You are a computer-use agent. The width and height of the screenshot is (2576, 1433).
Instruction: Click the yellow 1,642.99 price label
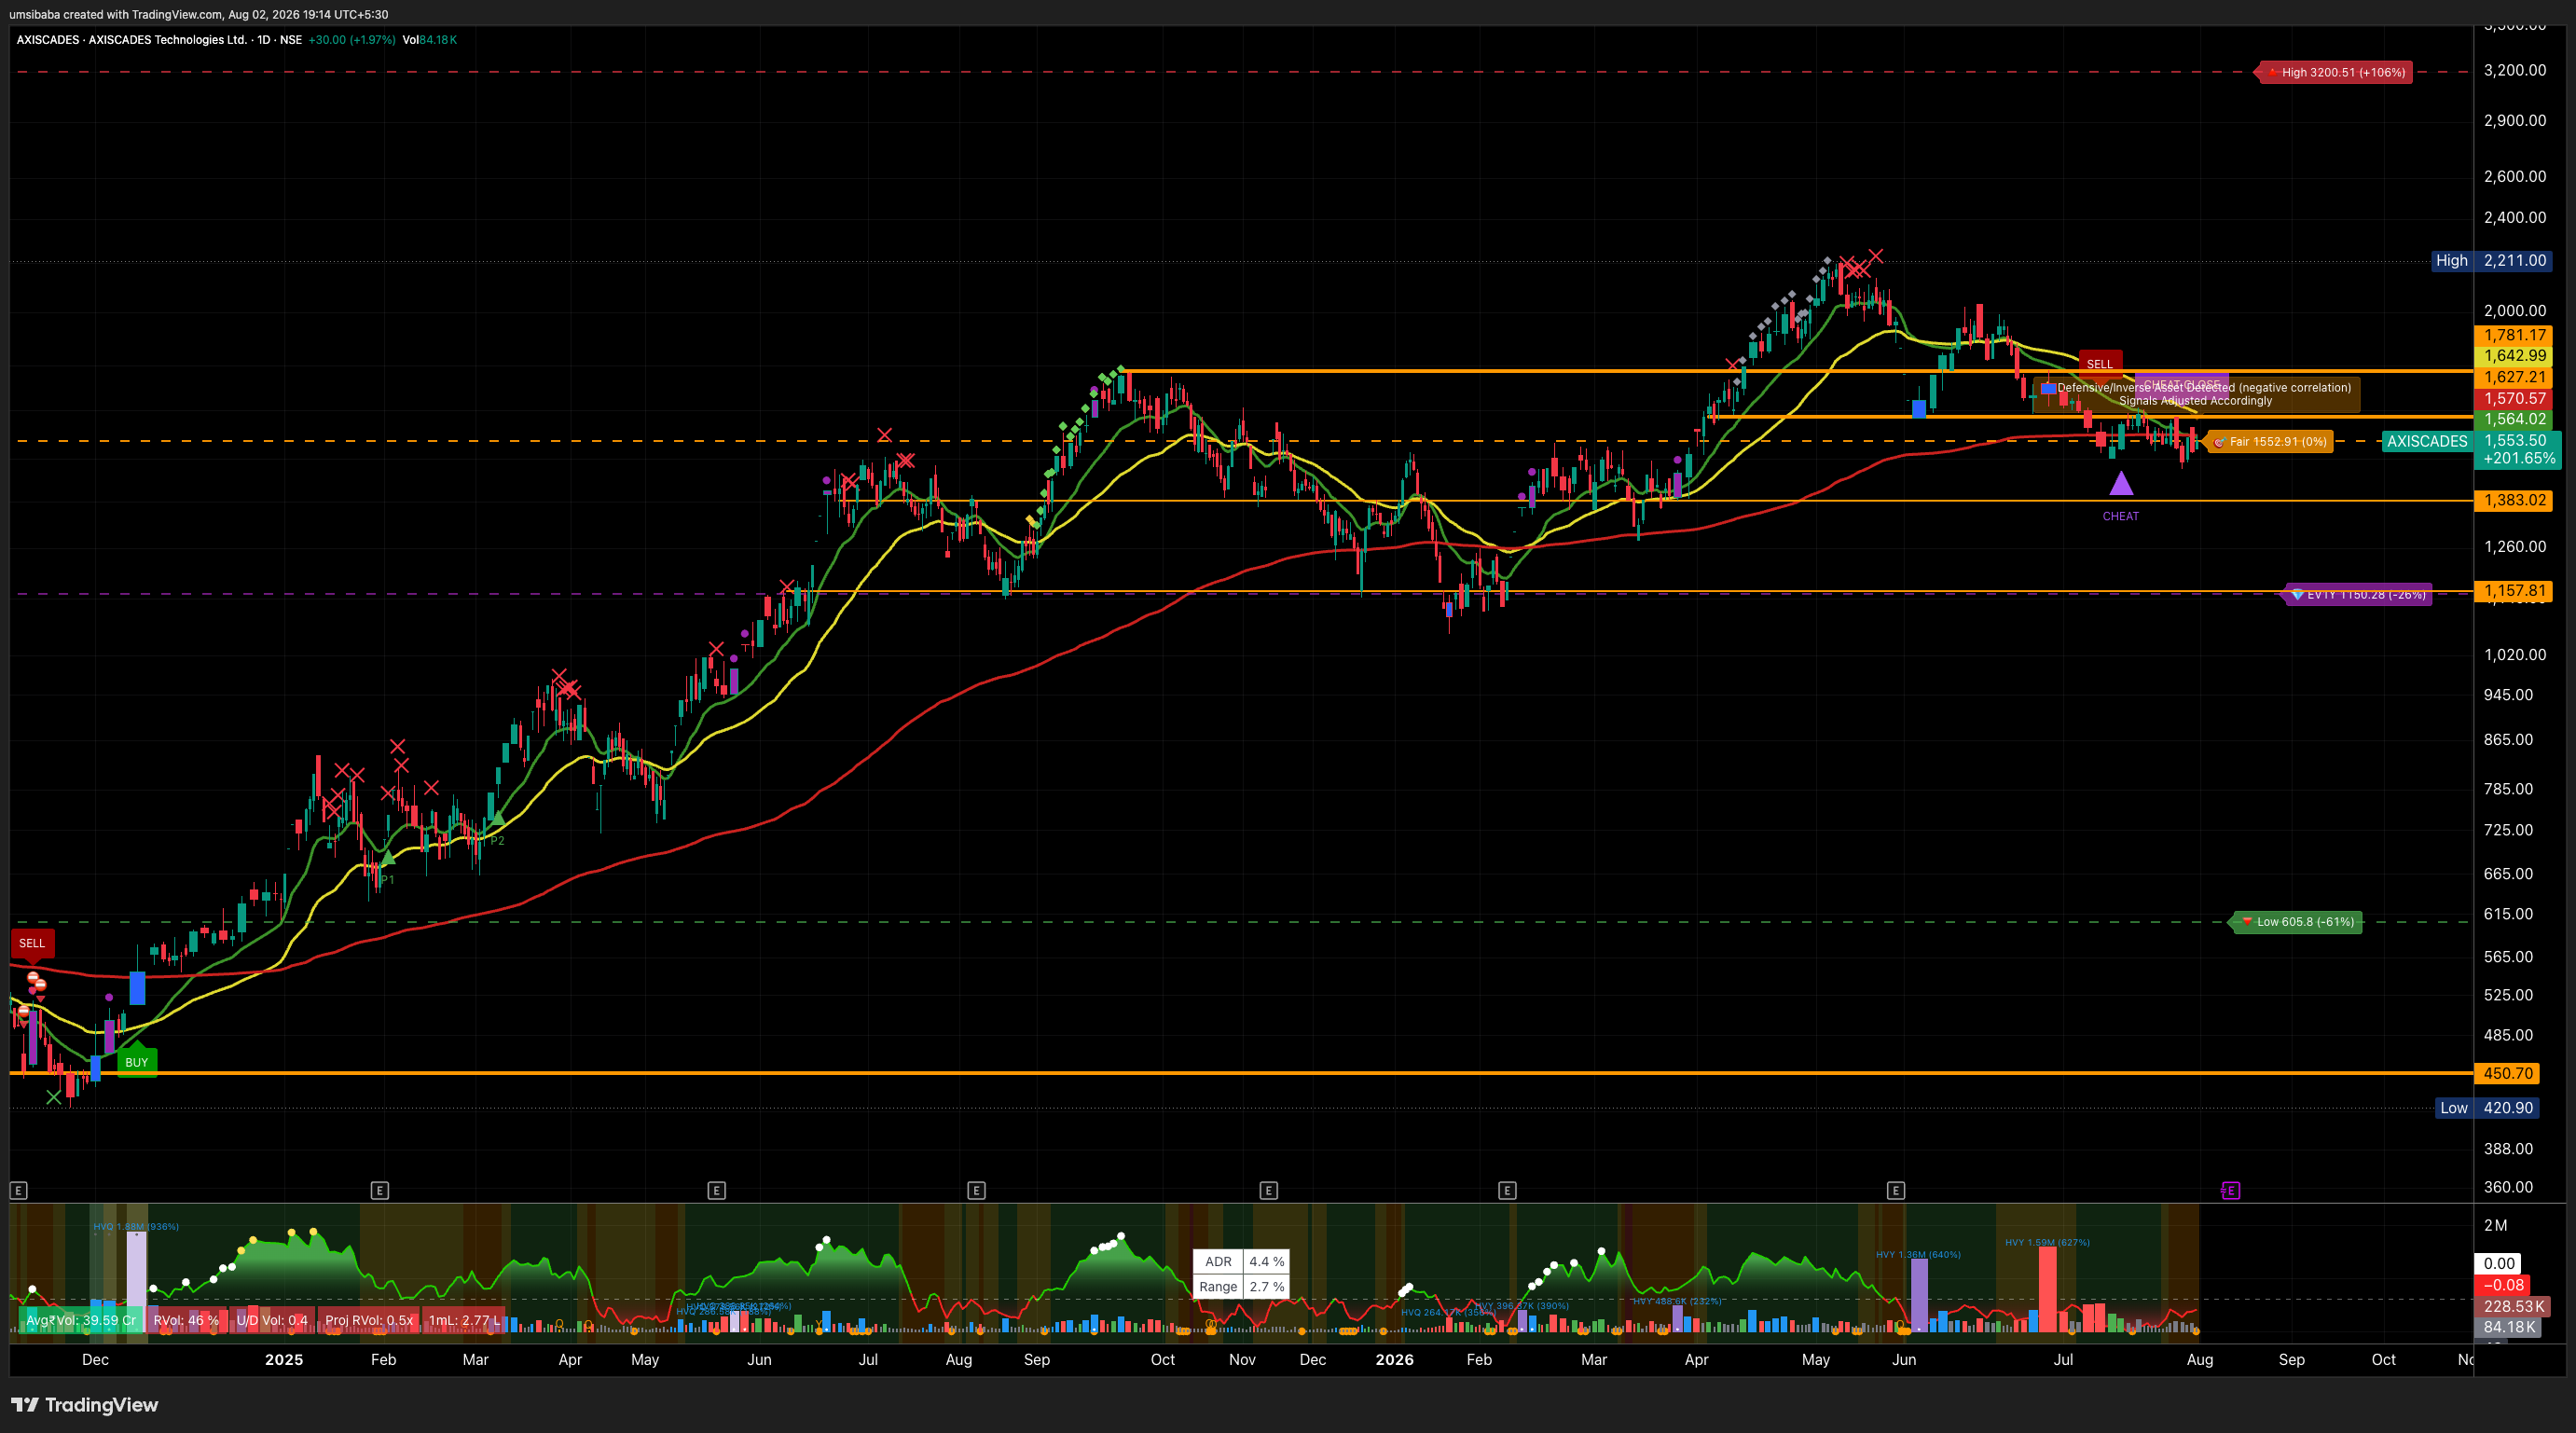click(x=2514, y=356)
